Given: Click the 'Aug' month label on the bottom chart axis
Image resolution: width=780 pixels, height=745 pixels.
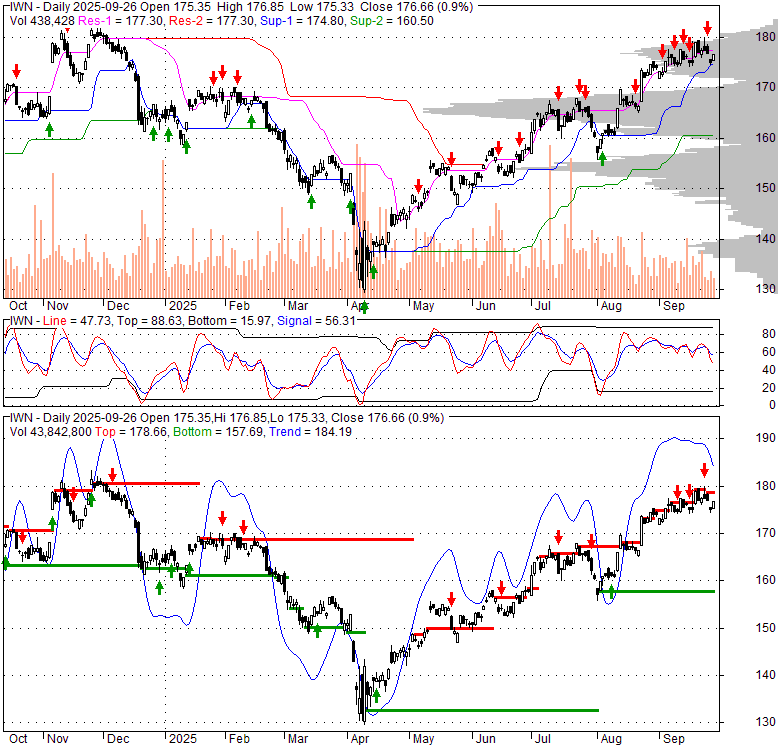Looking at the screenshot, I should click(x=611, y=739).
